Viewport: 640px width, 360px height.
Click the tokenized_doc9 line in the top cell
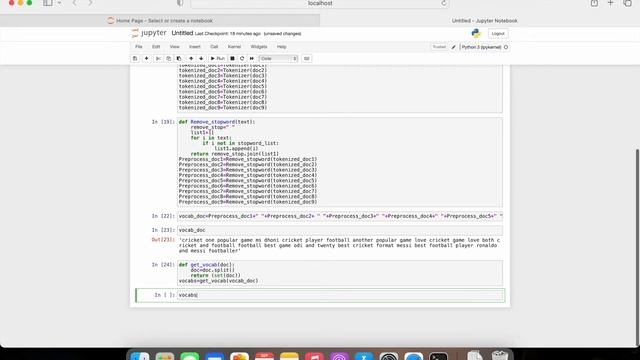tap(223, 108)
